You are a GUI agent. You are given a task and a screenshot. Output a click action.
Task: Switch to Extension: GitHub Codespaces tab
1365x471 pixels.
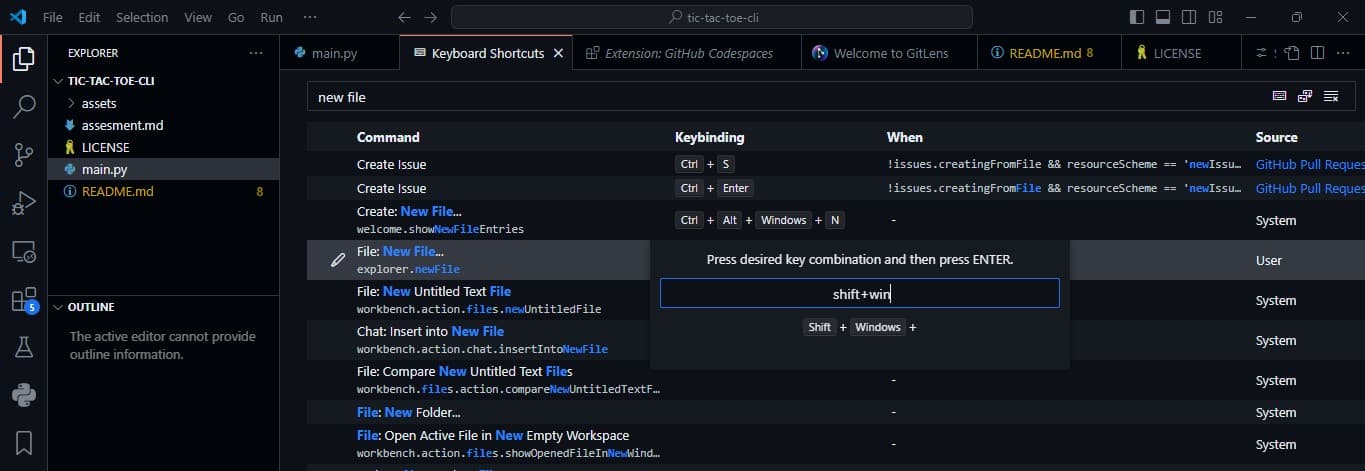687,53
